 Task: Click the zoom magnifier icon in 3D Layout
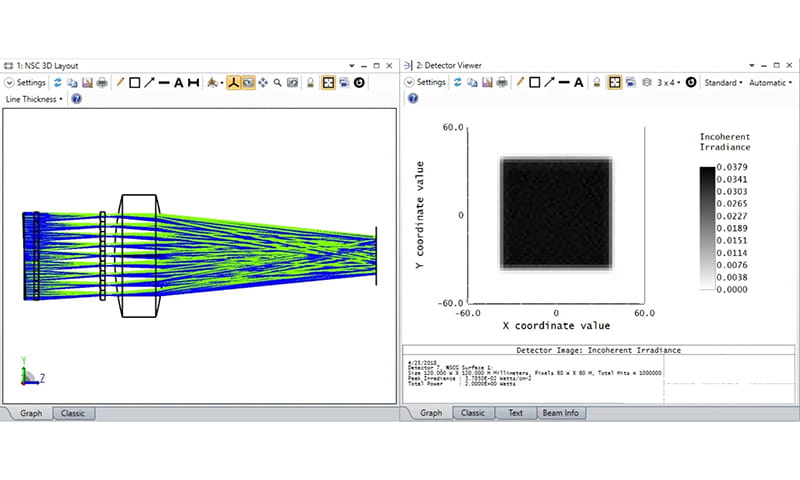[x=277, y=83]
